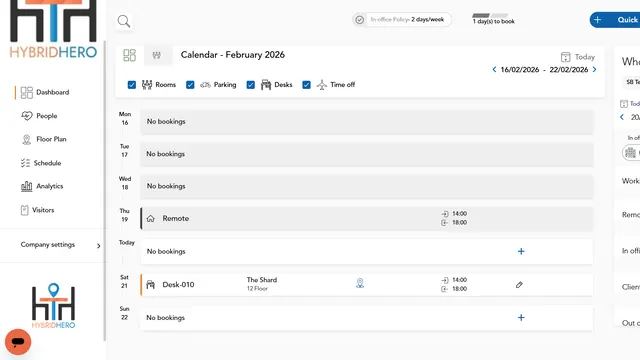This screenshot has width=640, height=360.
Task: Add a booking for Sunday 22
Action: pos(521,318)
